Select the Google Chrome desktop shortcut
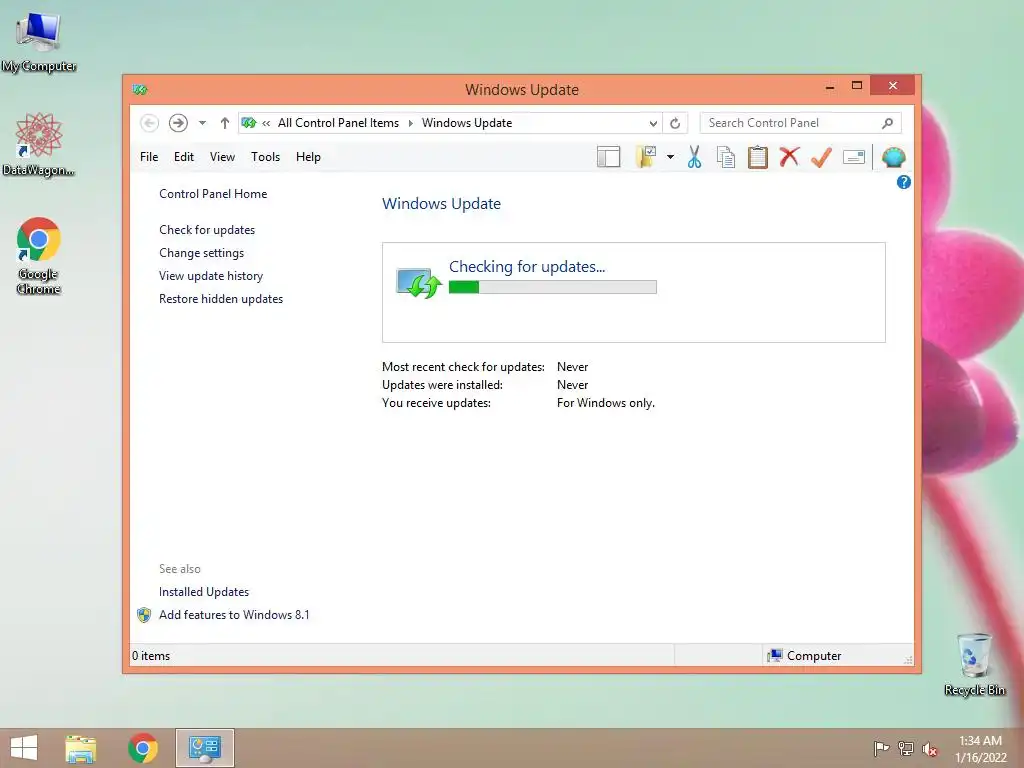Image resolution: width=1024 pixels, height=768 pixels. (39, 256)
